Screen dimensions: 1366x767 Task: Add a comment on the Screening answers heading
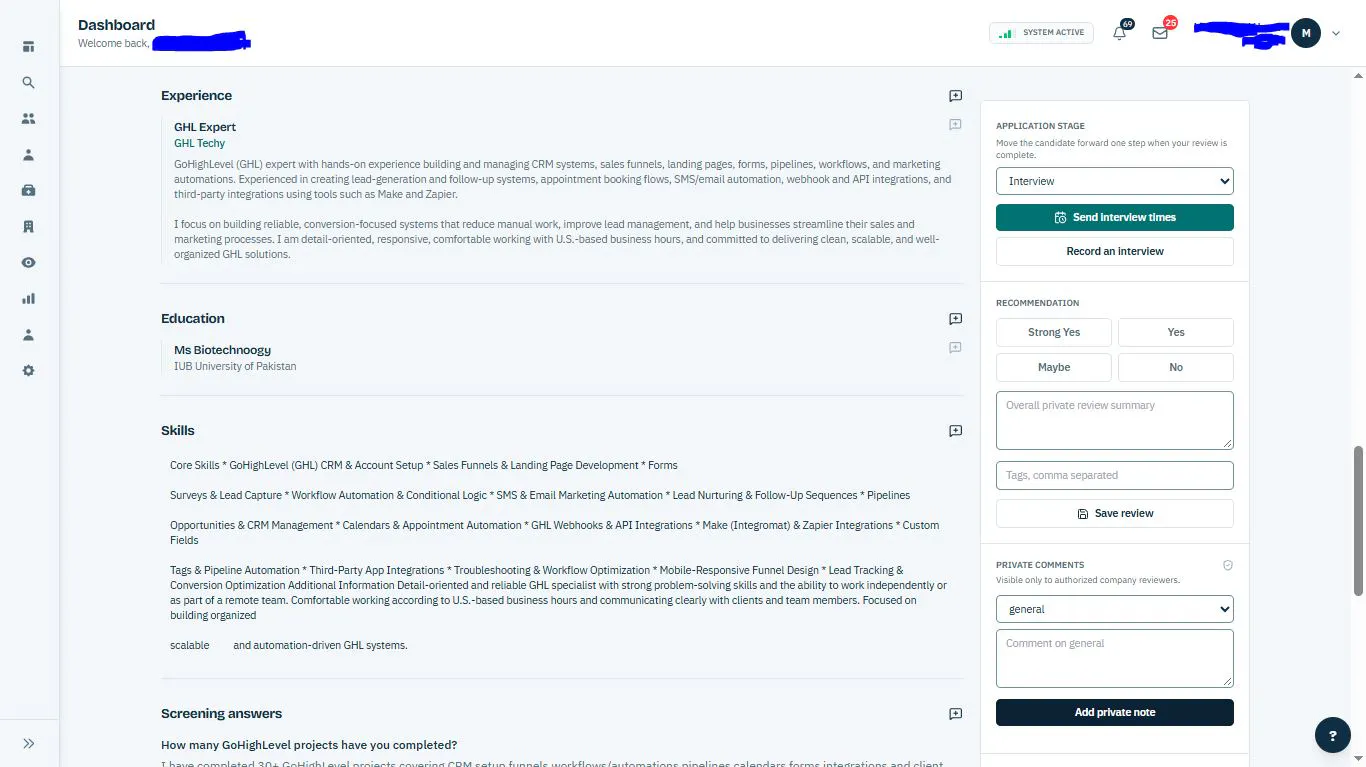click(x=955, y=714)
